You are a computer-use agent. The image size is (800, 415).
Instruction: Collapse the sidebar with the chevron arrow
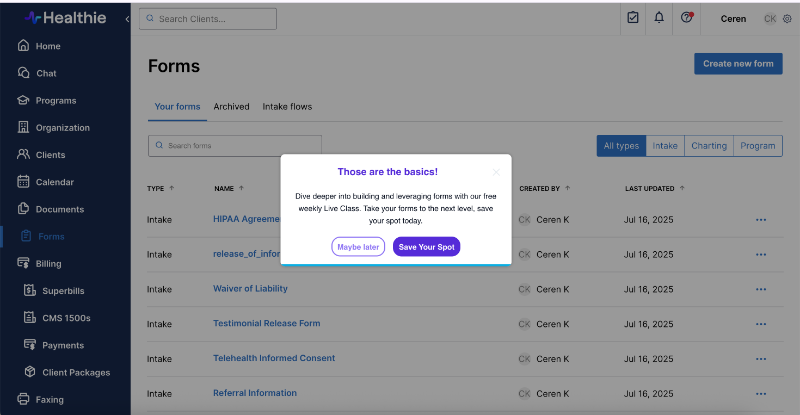point(127,19)
